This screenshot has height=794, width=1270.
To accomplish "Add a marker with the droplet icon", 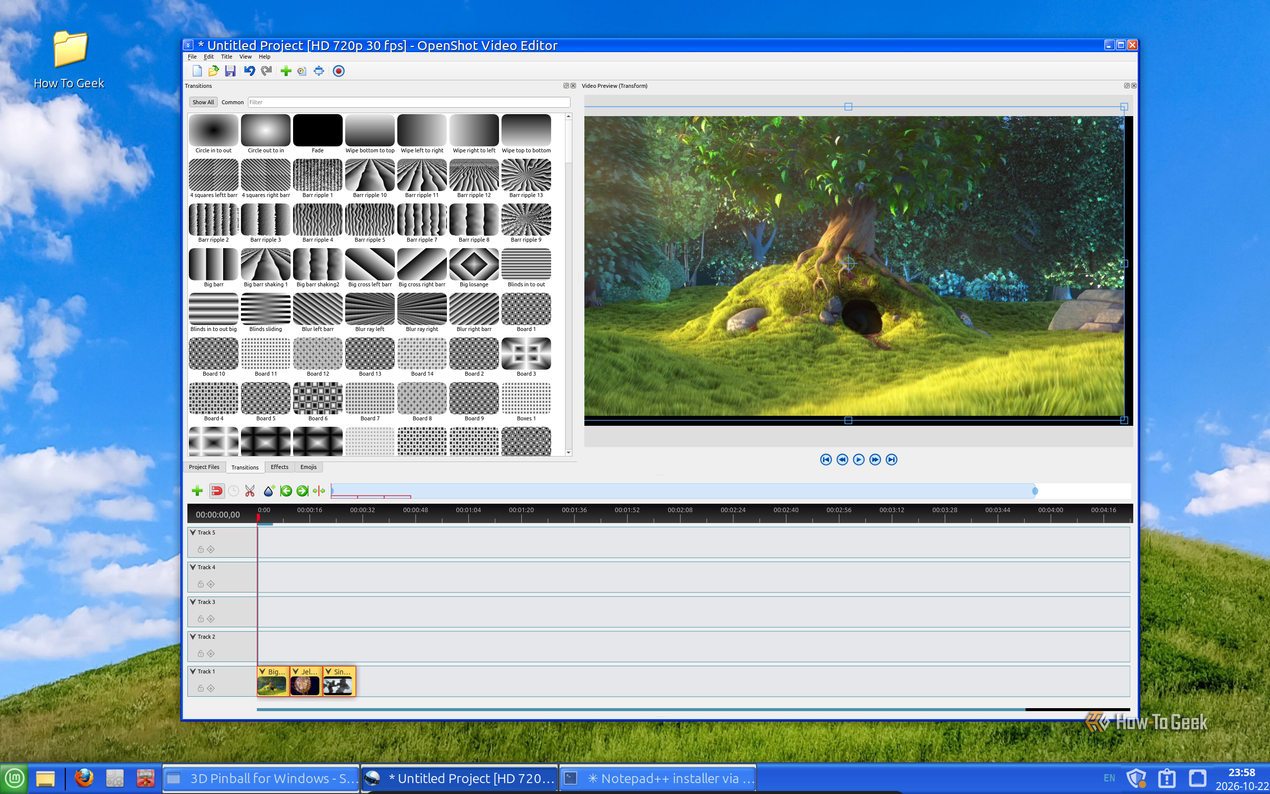I will [268, 491].
